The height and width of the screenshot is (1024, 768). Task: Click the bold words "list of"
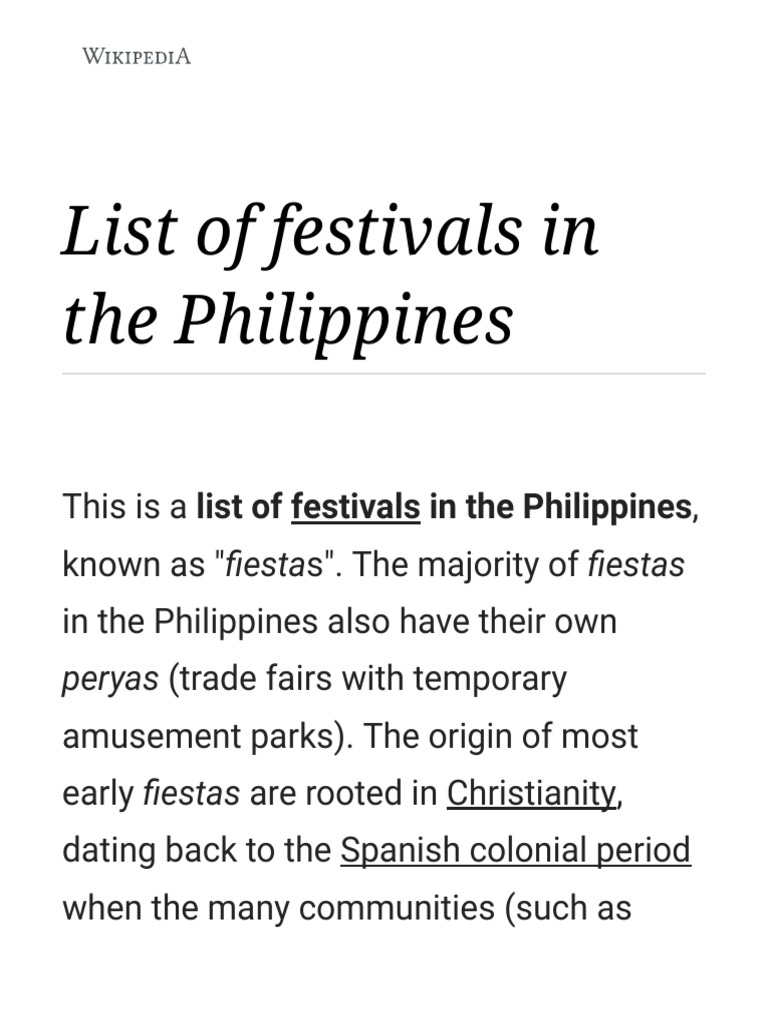238,507
